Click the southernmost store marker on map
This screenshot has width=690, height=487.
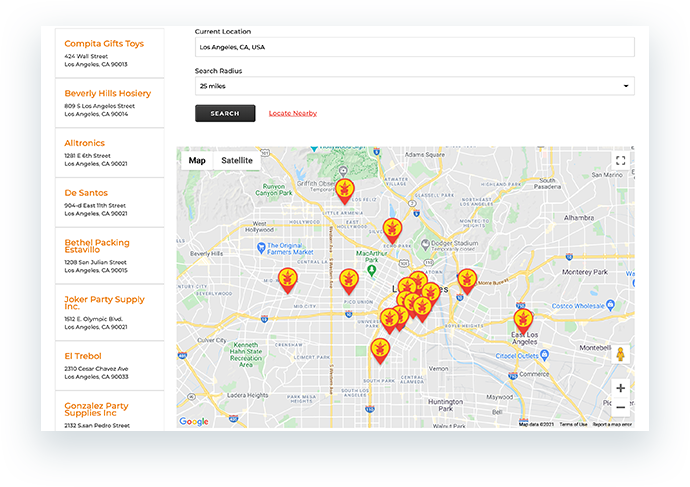[x=379, y=349]
